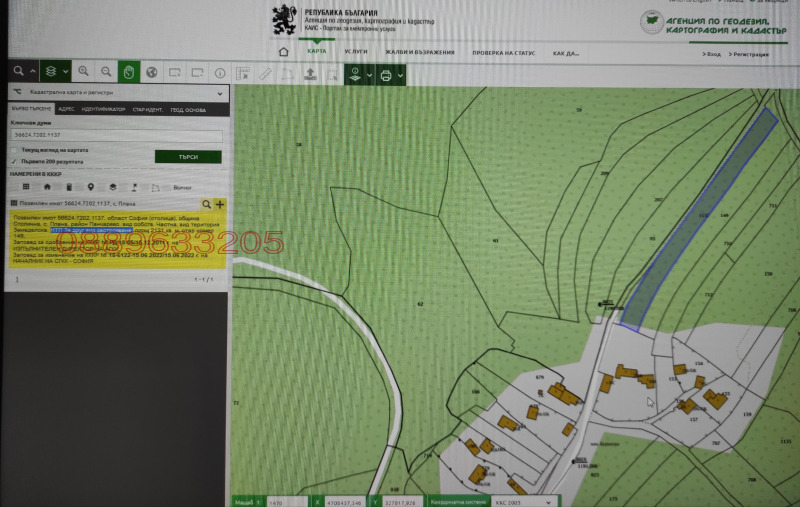Click the zoom out magnifier tool

pyautogui.click(x=105, y=72)
